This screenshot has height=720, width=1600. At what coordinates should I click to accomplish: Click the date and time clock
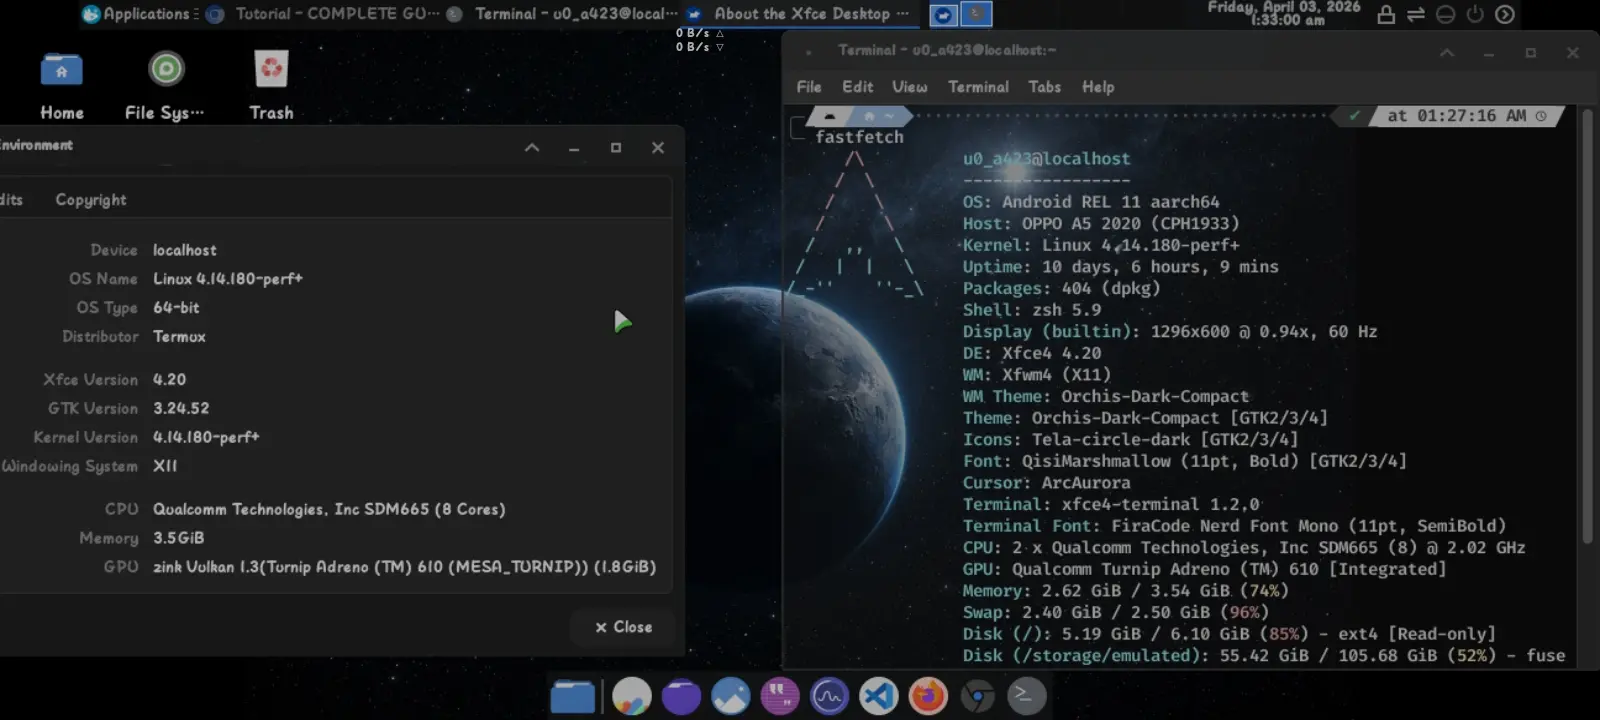(1284, 13)
